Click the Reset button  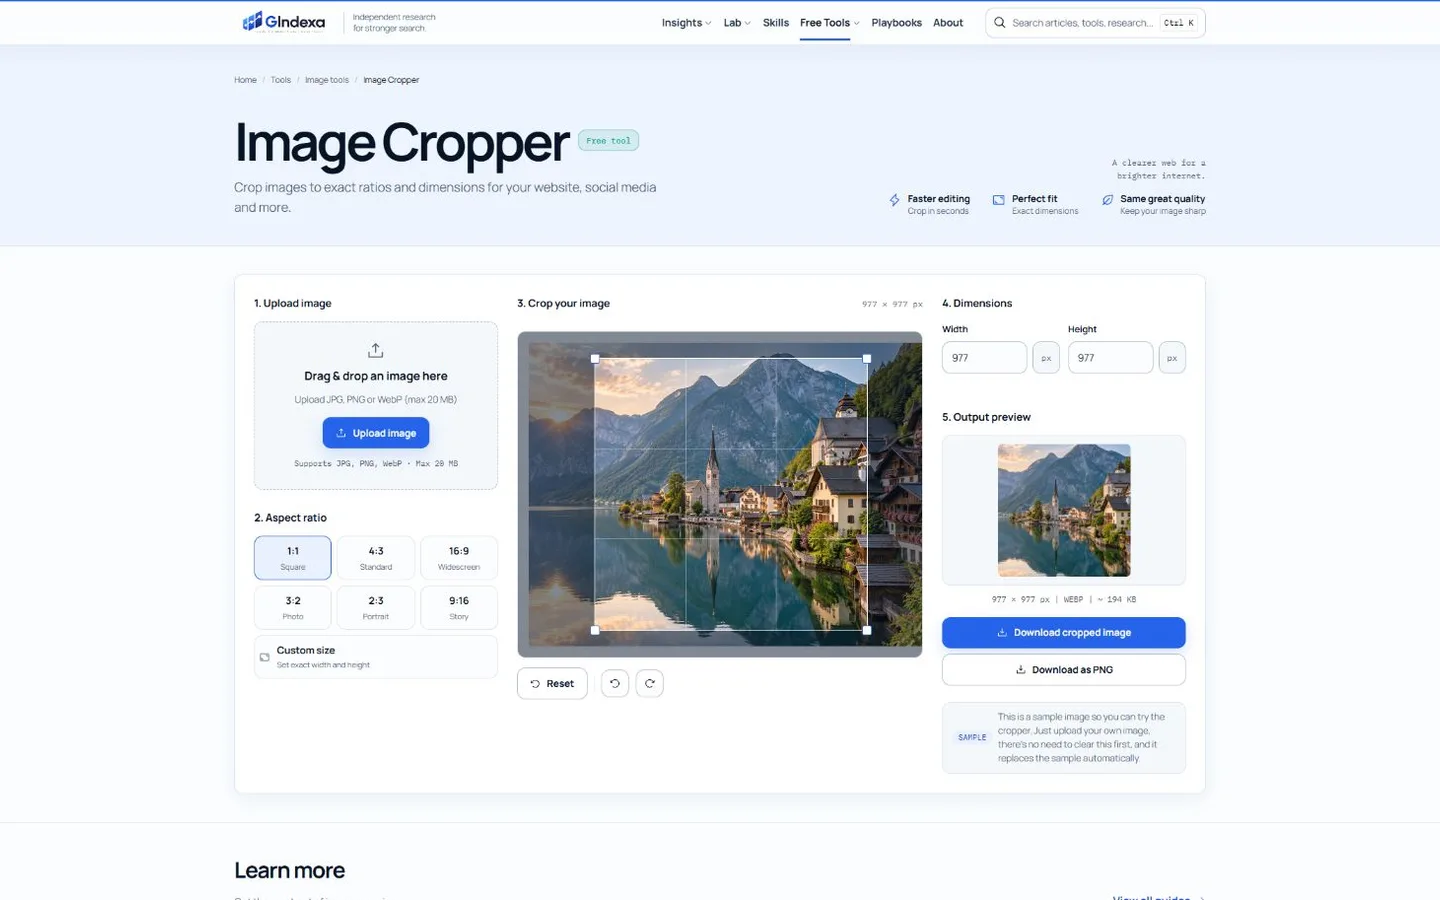(x=552, y=684)
